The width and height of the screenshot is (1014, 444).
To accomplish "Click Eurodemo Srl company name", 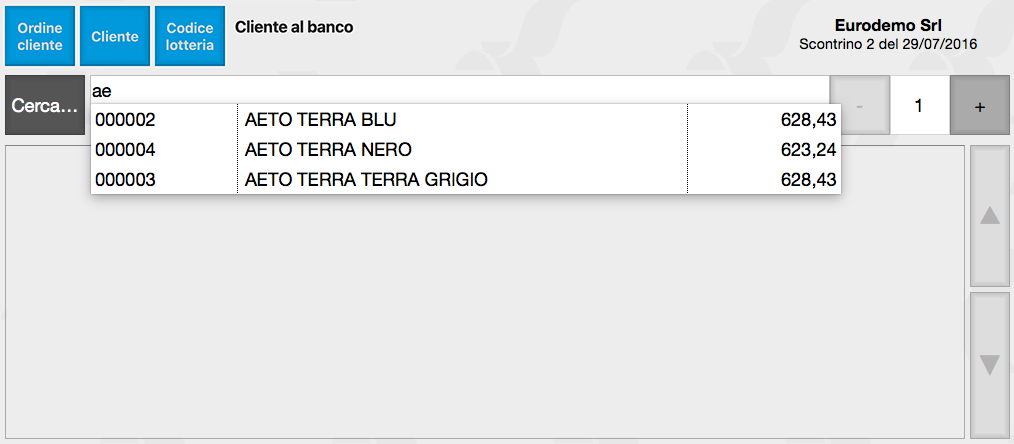I will click(888, 25).
